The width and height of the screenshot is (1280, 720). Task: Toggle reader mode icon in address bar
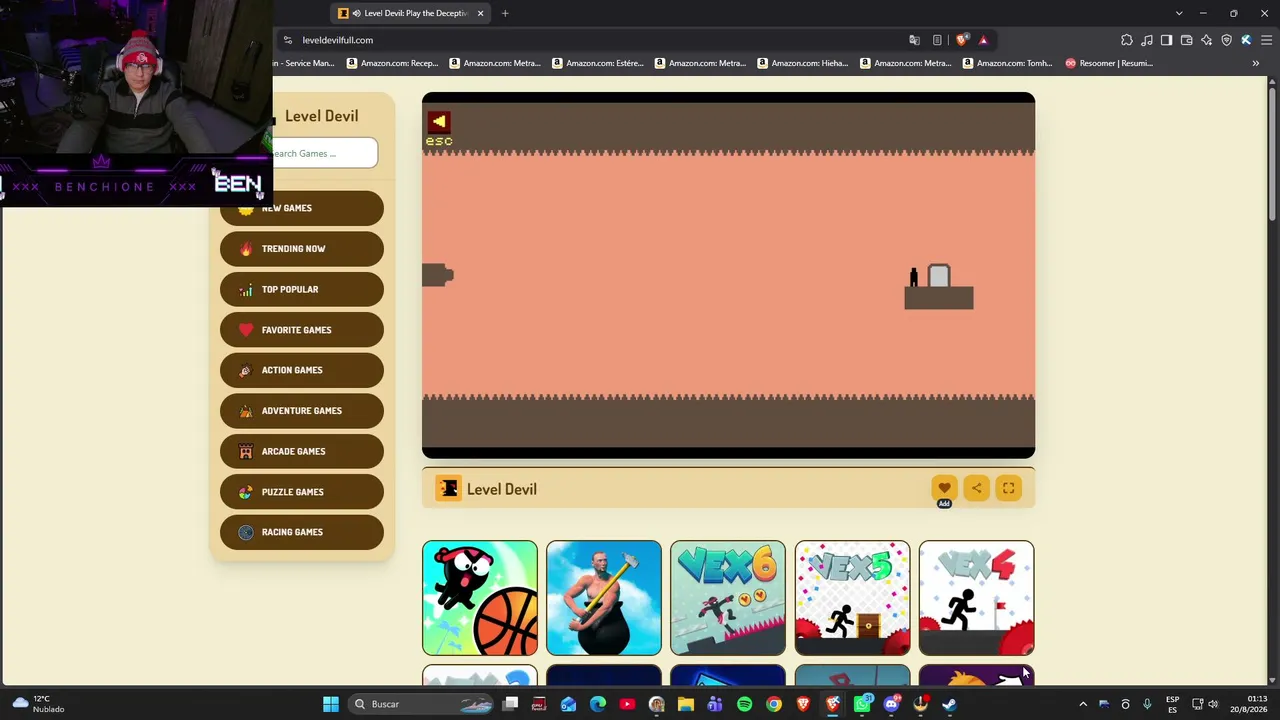coord(937,40)
